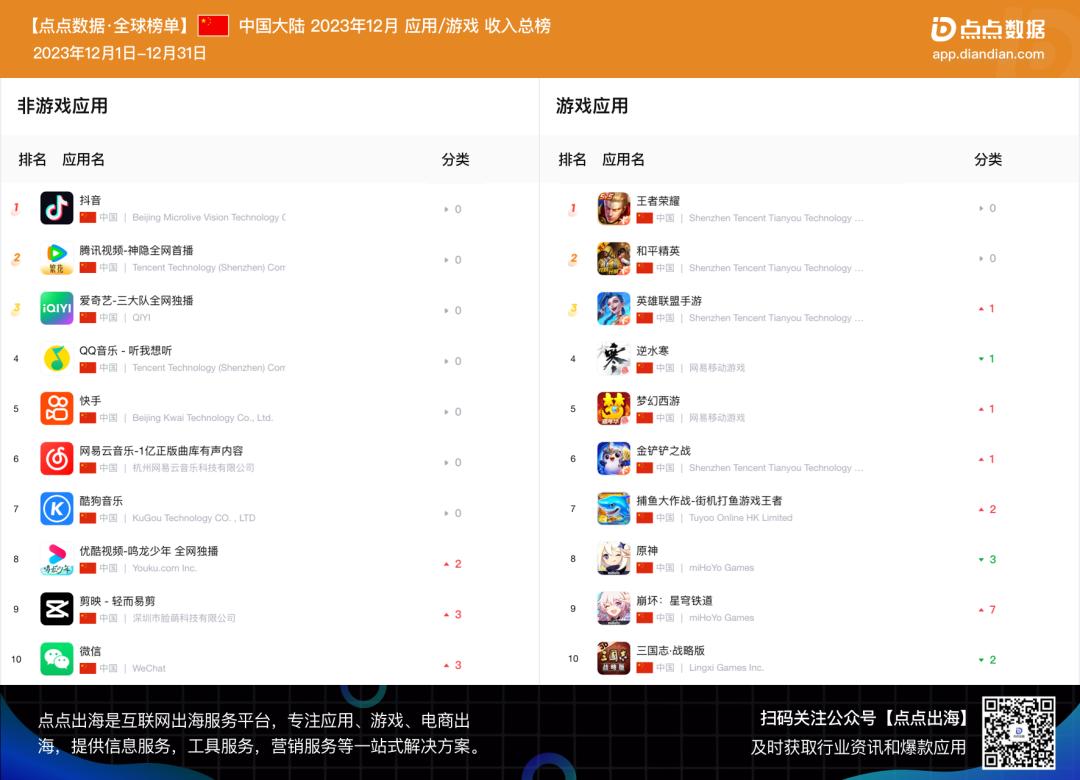Click the drop indicator beside 三国志·战略版

click(x=988, y=659)
